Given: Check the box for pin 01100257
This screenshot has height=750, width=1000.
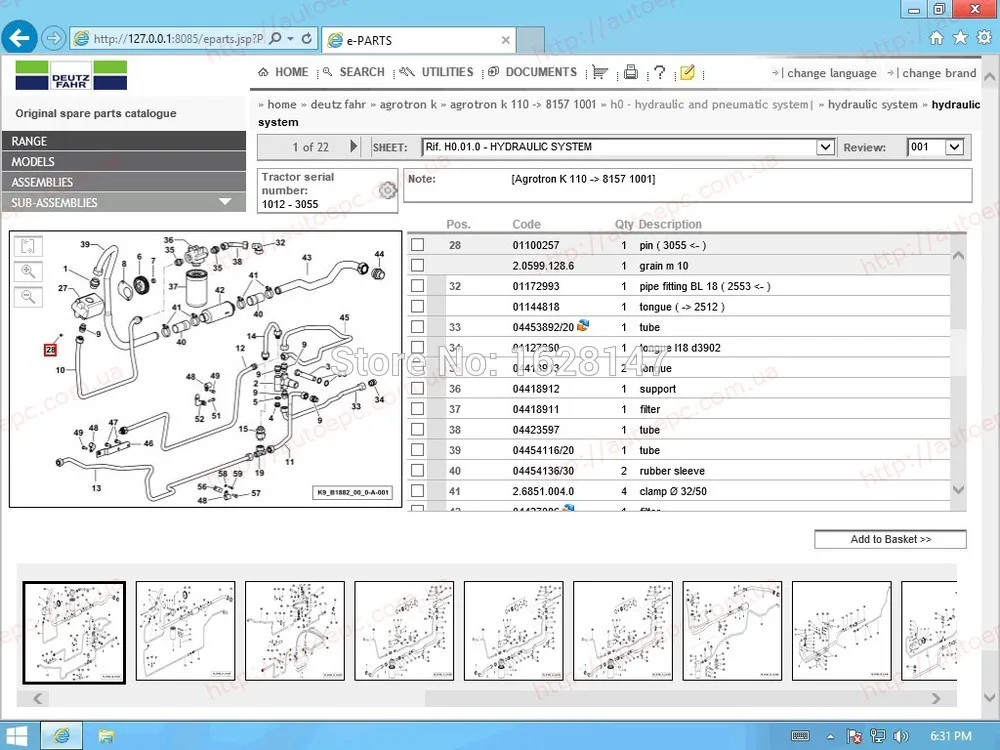Looking at the screenshot, I should (418, 244).
